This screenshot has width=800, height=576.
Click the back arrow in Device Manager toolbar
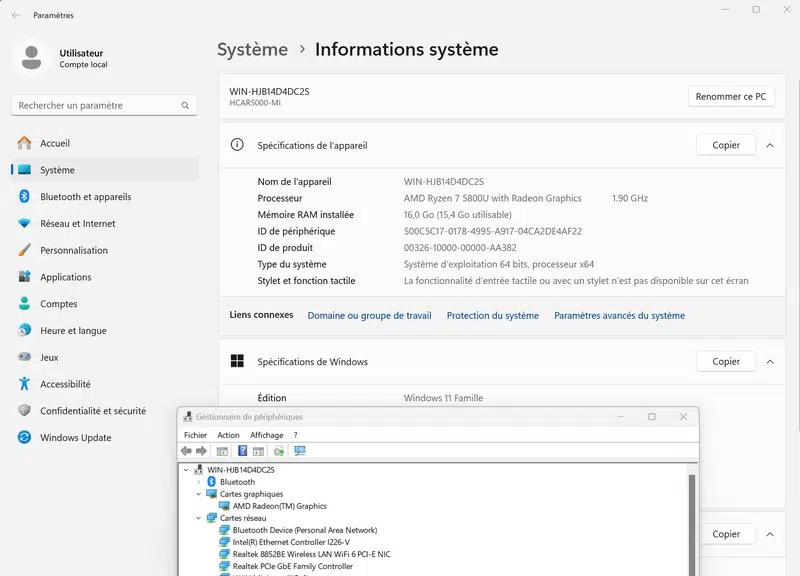[186, 451]
